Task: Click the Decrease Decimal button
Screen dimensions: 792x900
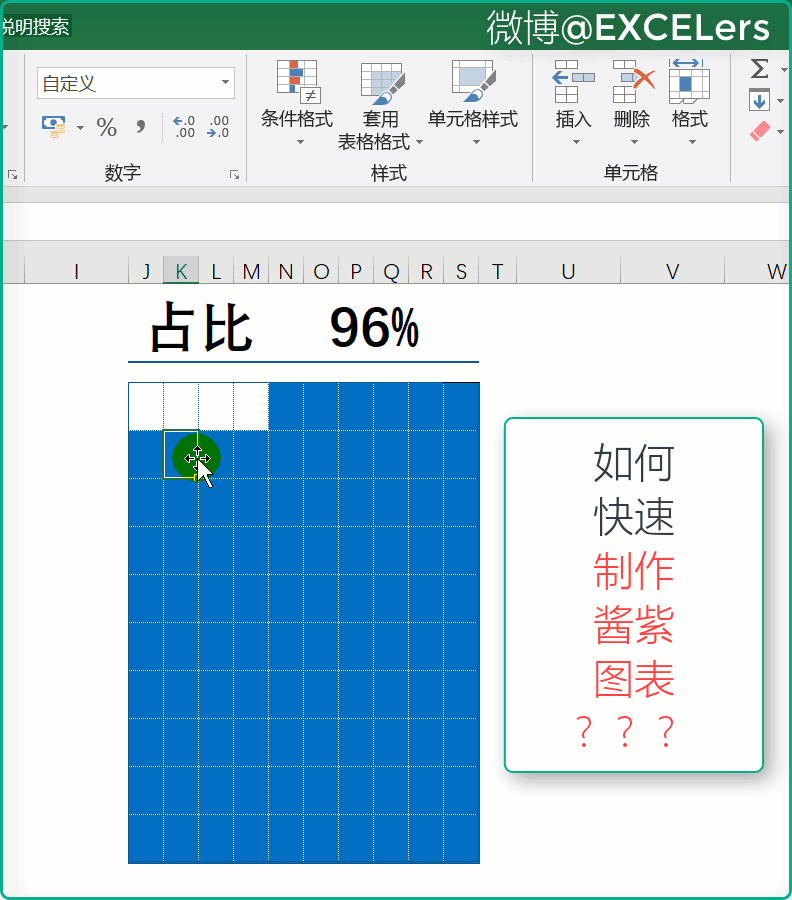Action: (x=218, y=127)
